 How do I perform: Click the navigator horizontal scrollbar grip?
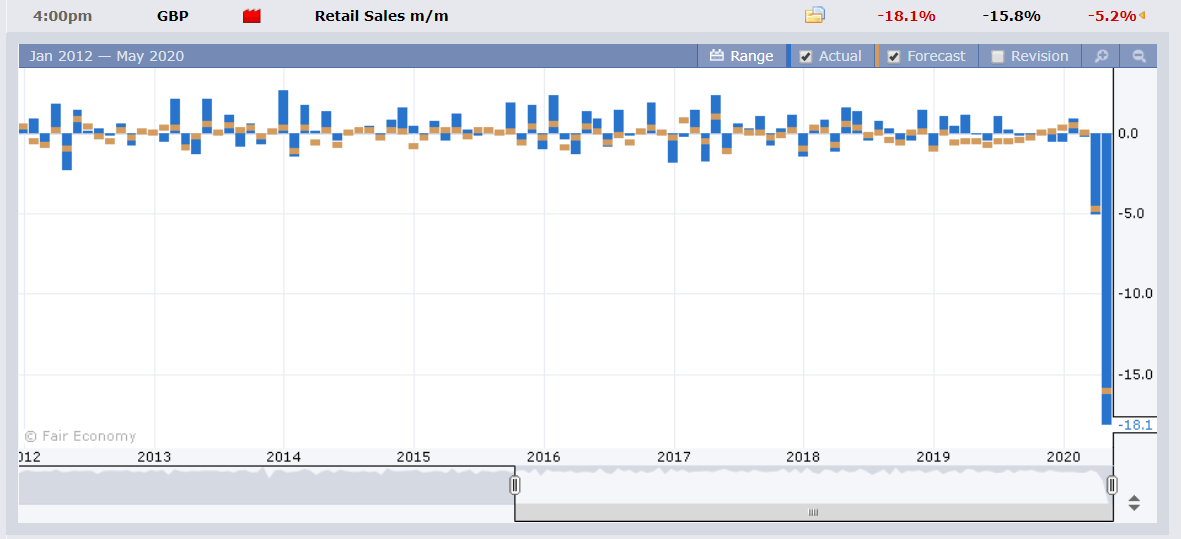tap(813, 512)
